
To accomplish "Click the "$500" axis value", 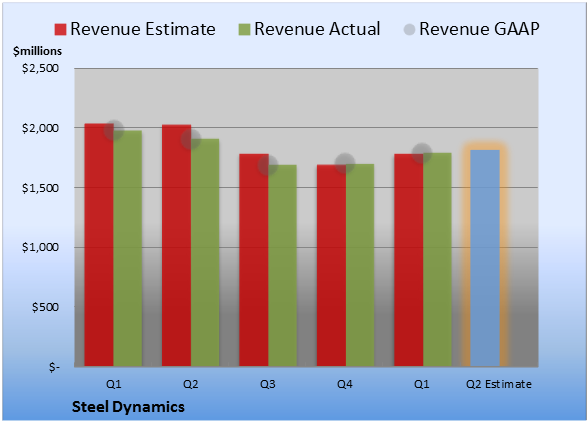I will pyautogui.click(x=45, y=307).
